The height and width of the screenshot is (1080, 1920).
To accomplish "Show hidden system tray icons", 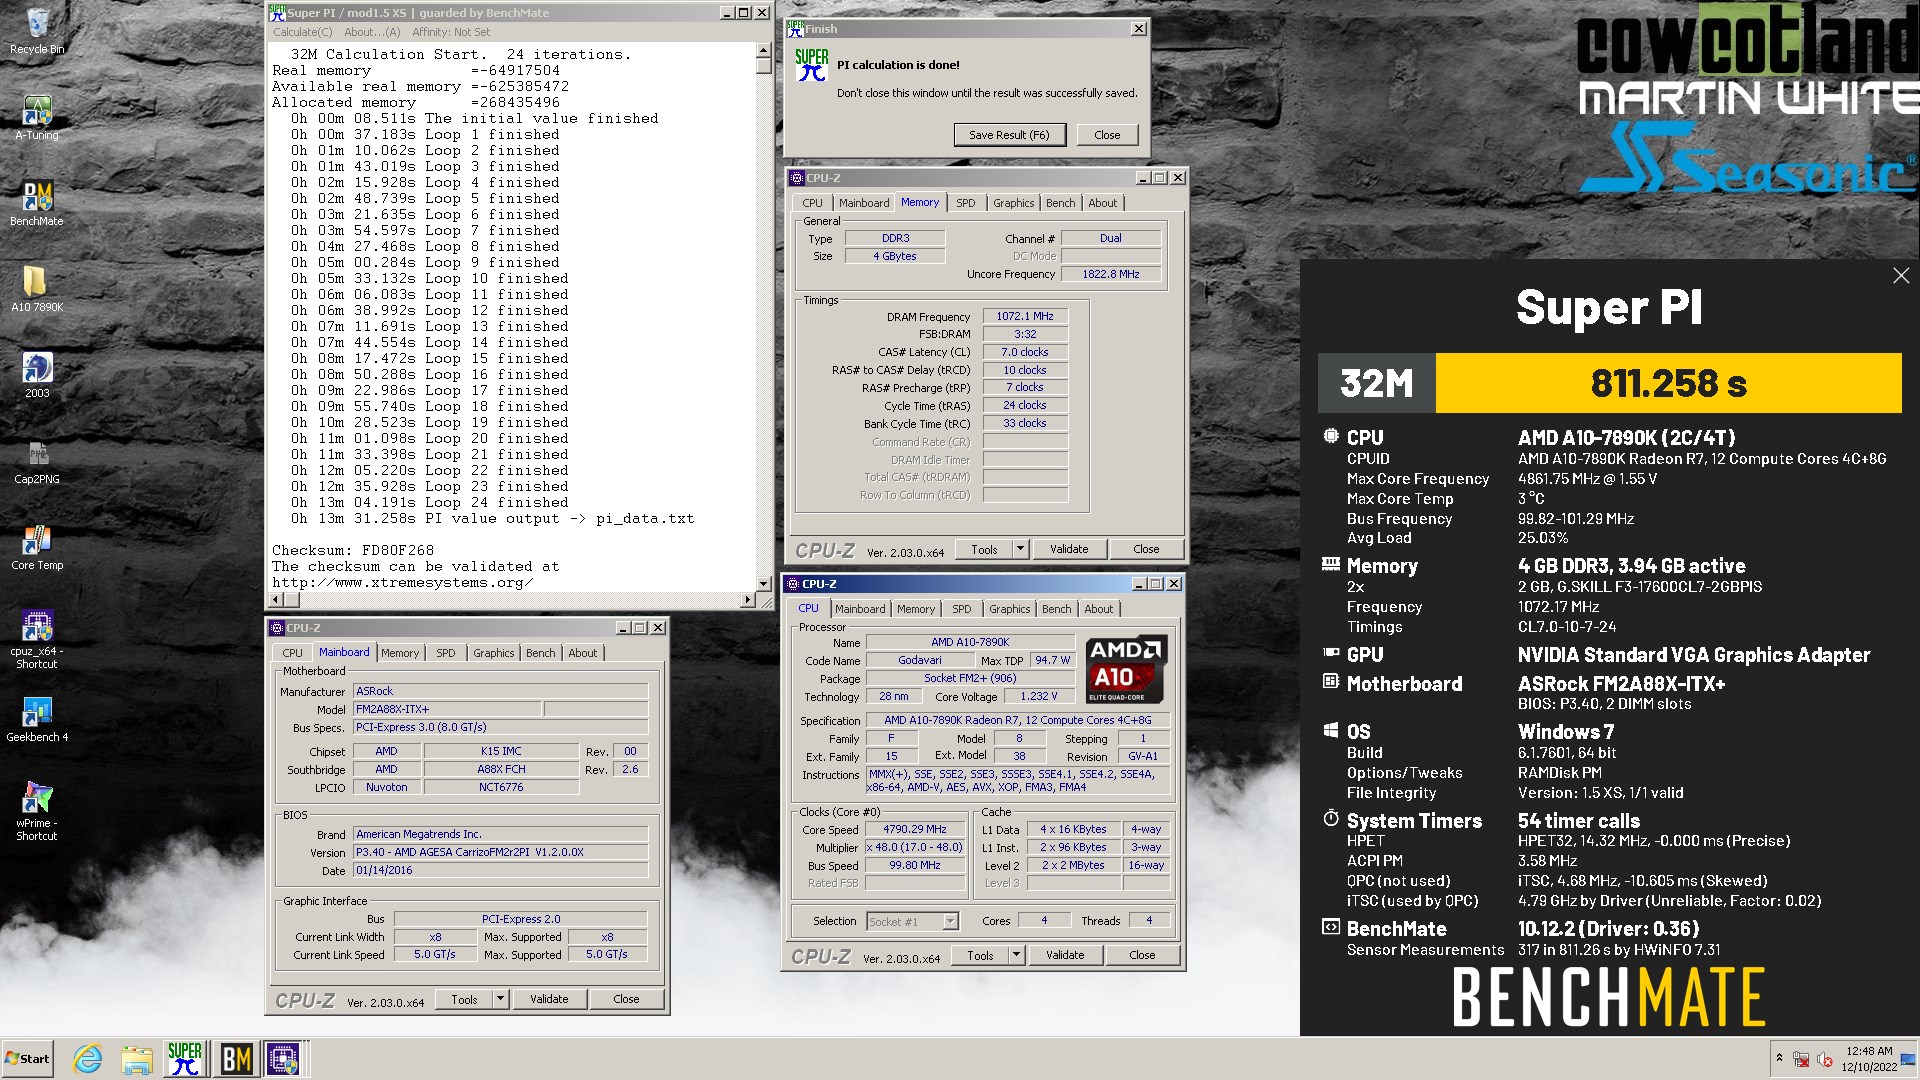I will point(1779,1058).
